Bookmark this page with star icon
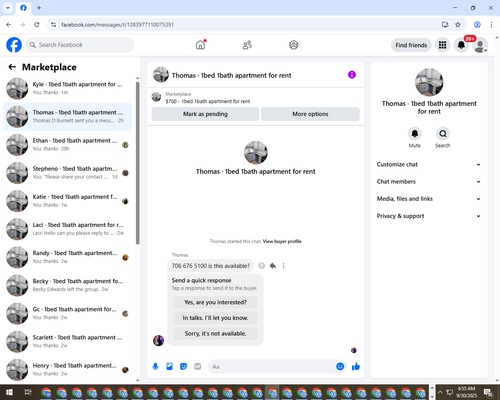This screenshot has width=500, height=400. coord(458,25)
